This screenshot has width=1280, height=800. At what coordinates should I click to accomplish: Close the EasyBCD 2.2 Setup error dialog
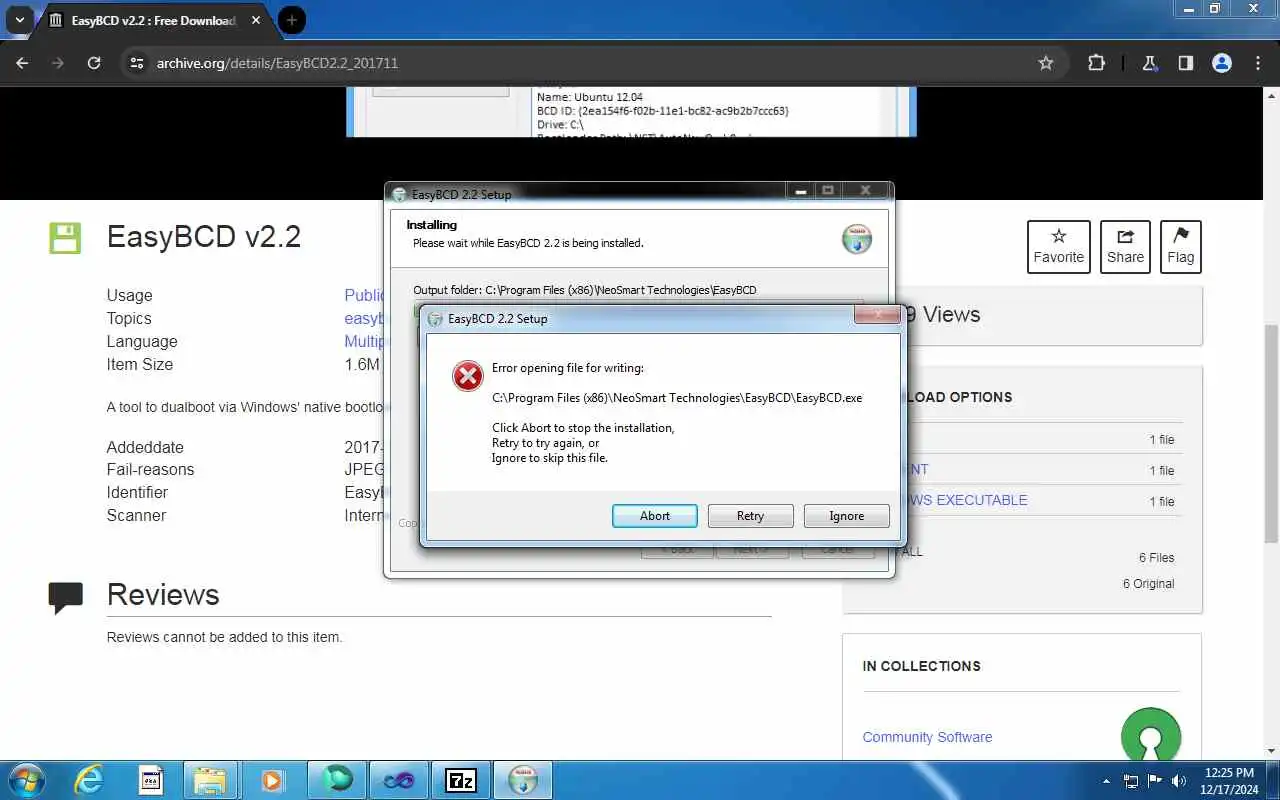pos(877,315)
